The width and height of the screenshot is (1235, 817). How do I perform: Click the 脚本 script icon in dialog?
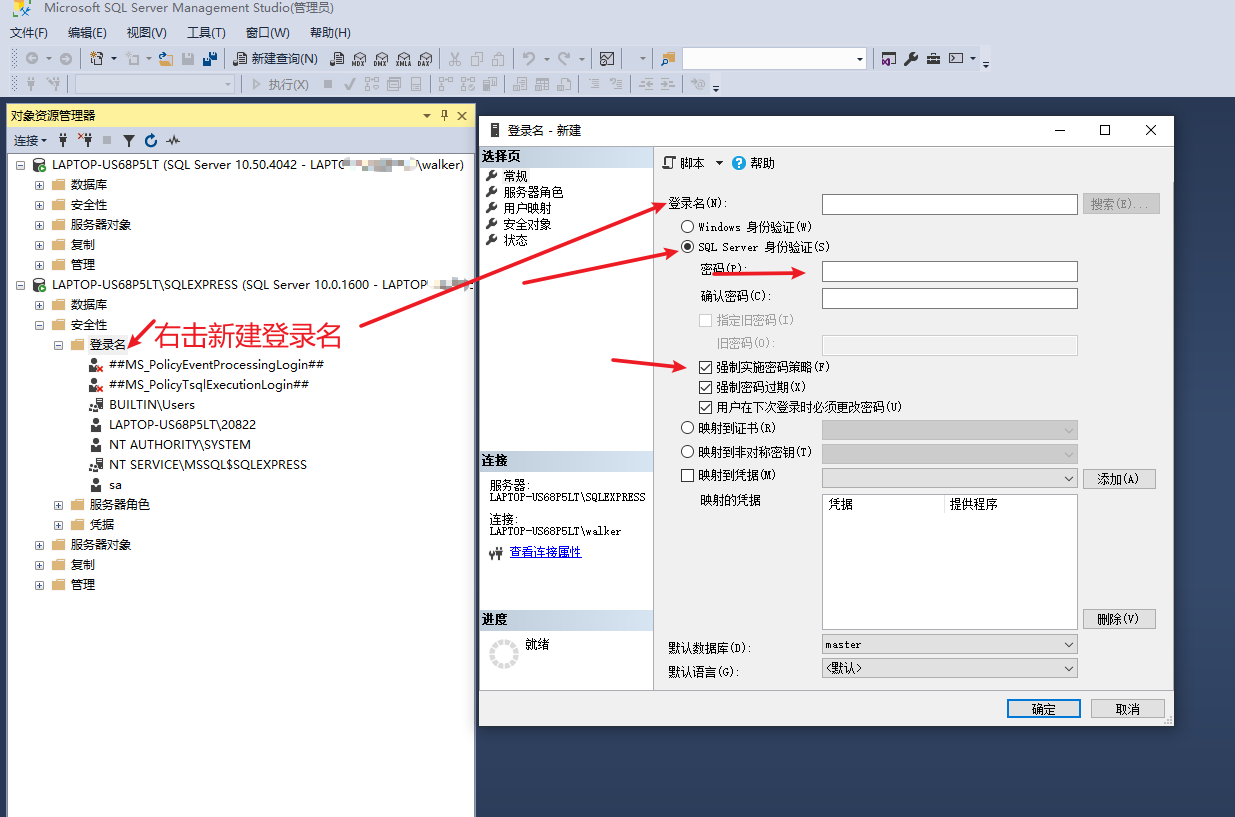[670, 163]
